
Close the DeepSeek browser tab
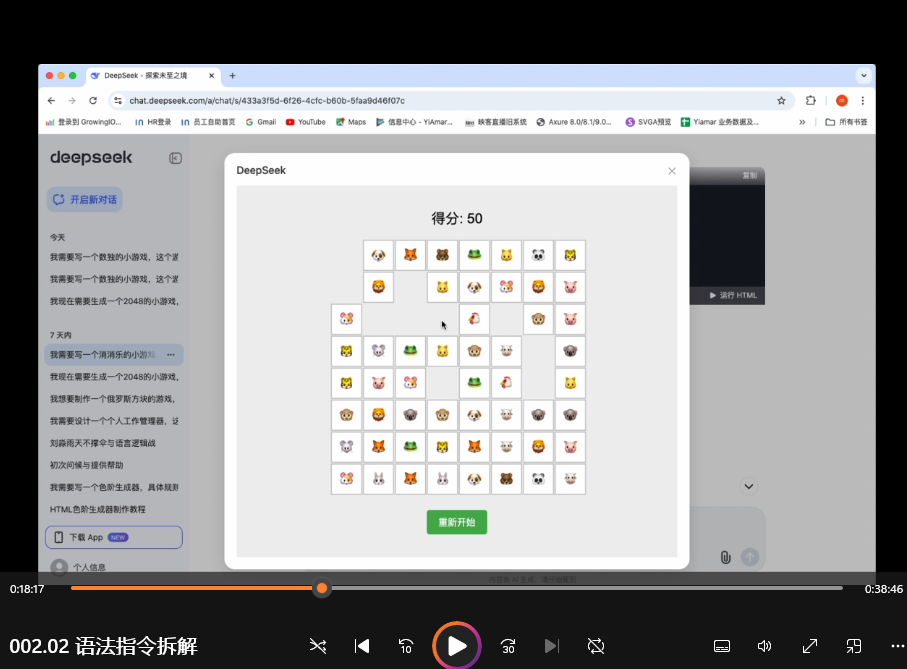click(x=211, y=76)
